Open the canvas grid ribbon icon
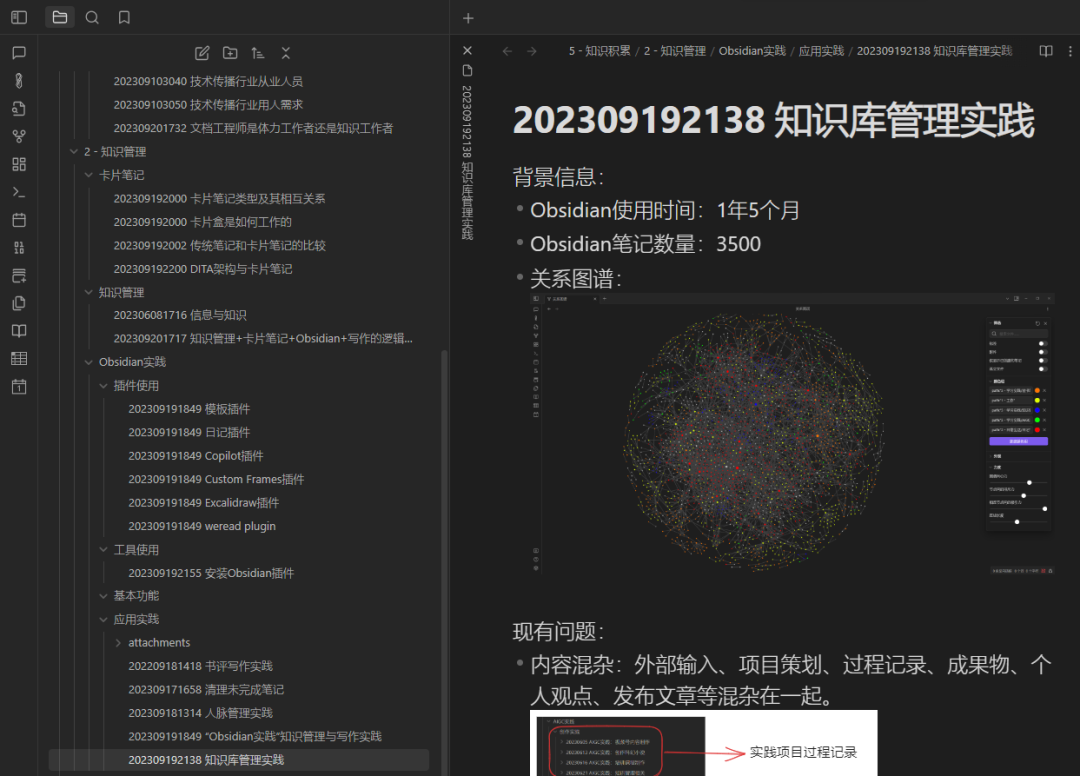 tap(19, 164)
